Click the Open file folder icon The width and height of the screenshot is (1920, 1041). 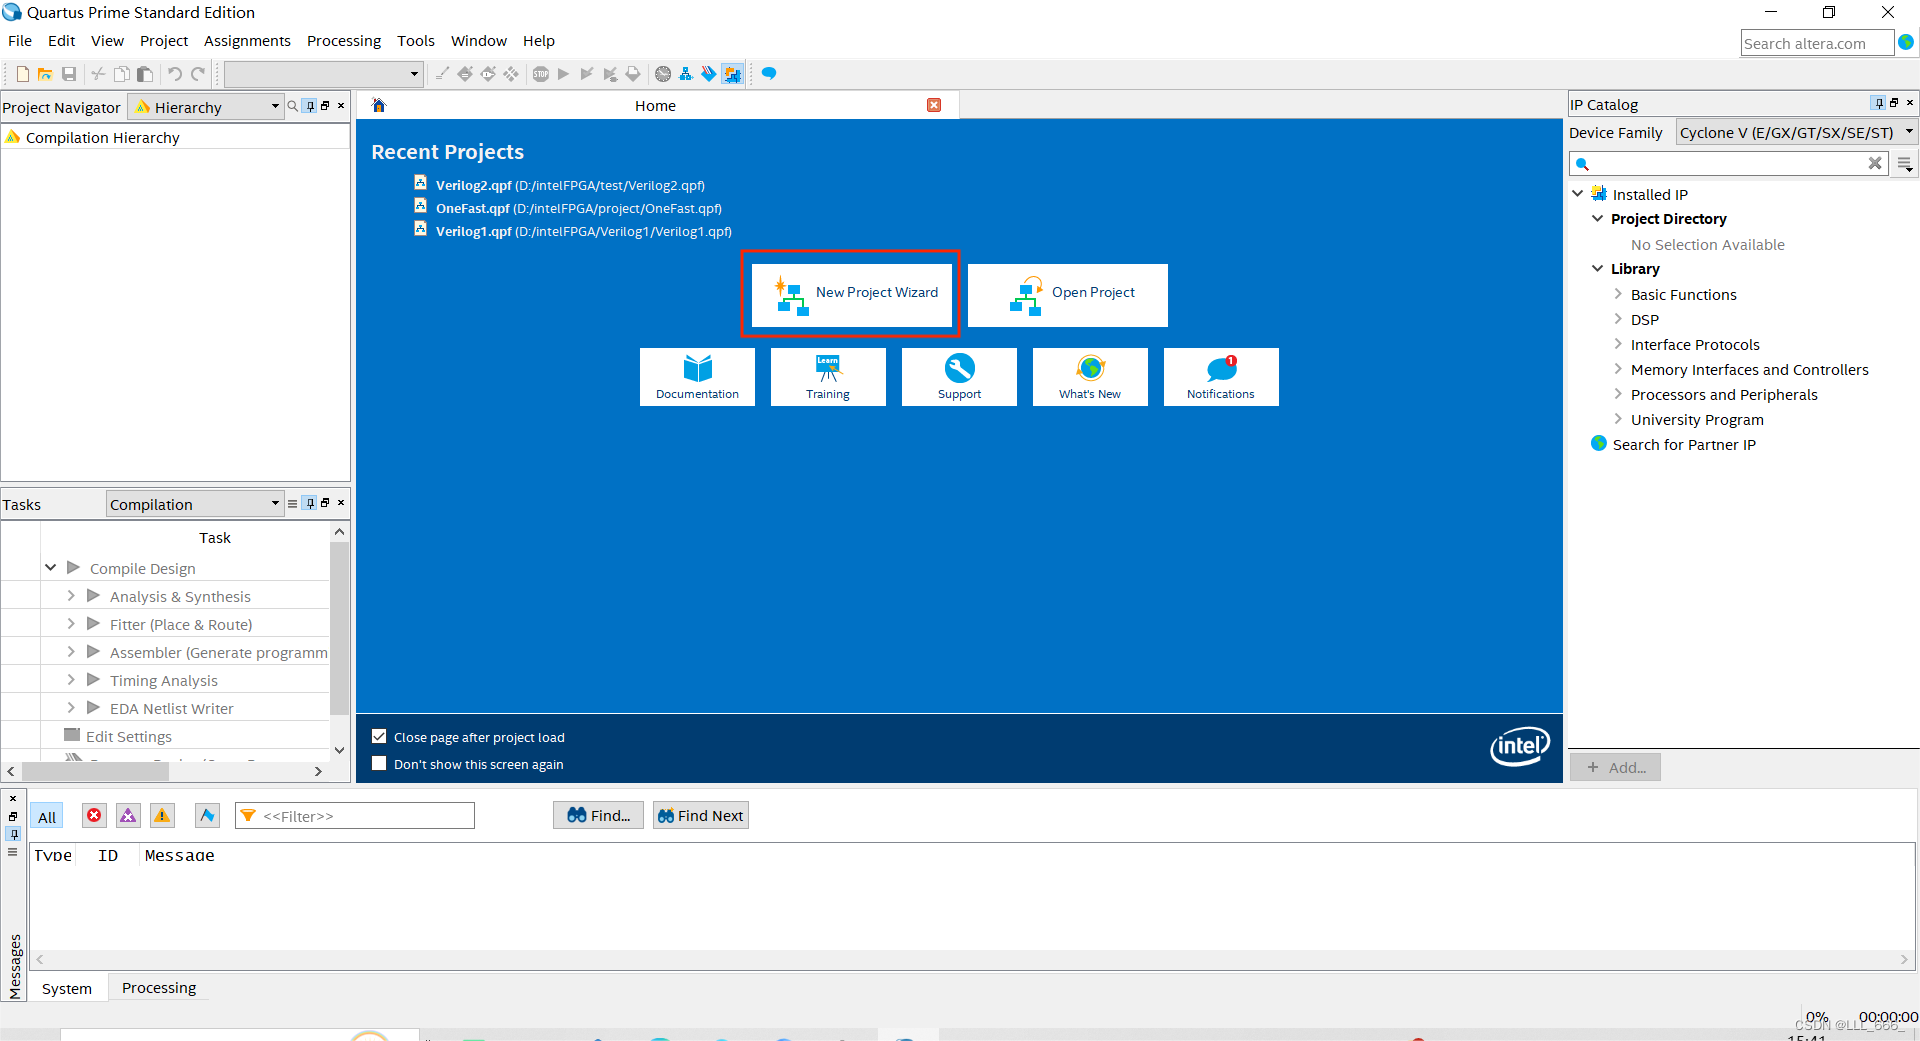click(45, 74)
